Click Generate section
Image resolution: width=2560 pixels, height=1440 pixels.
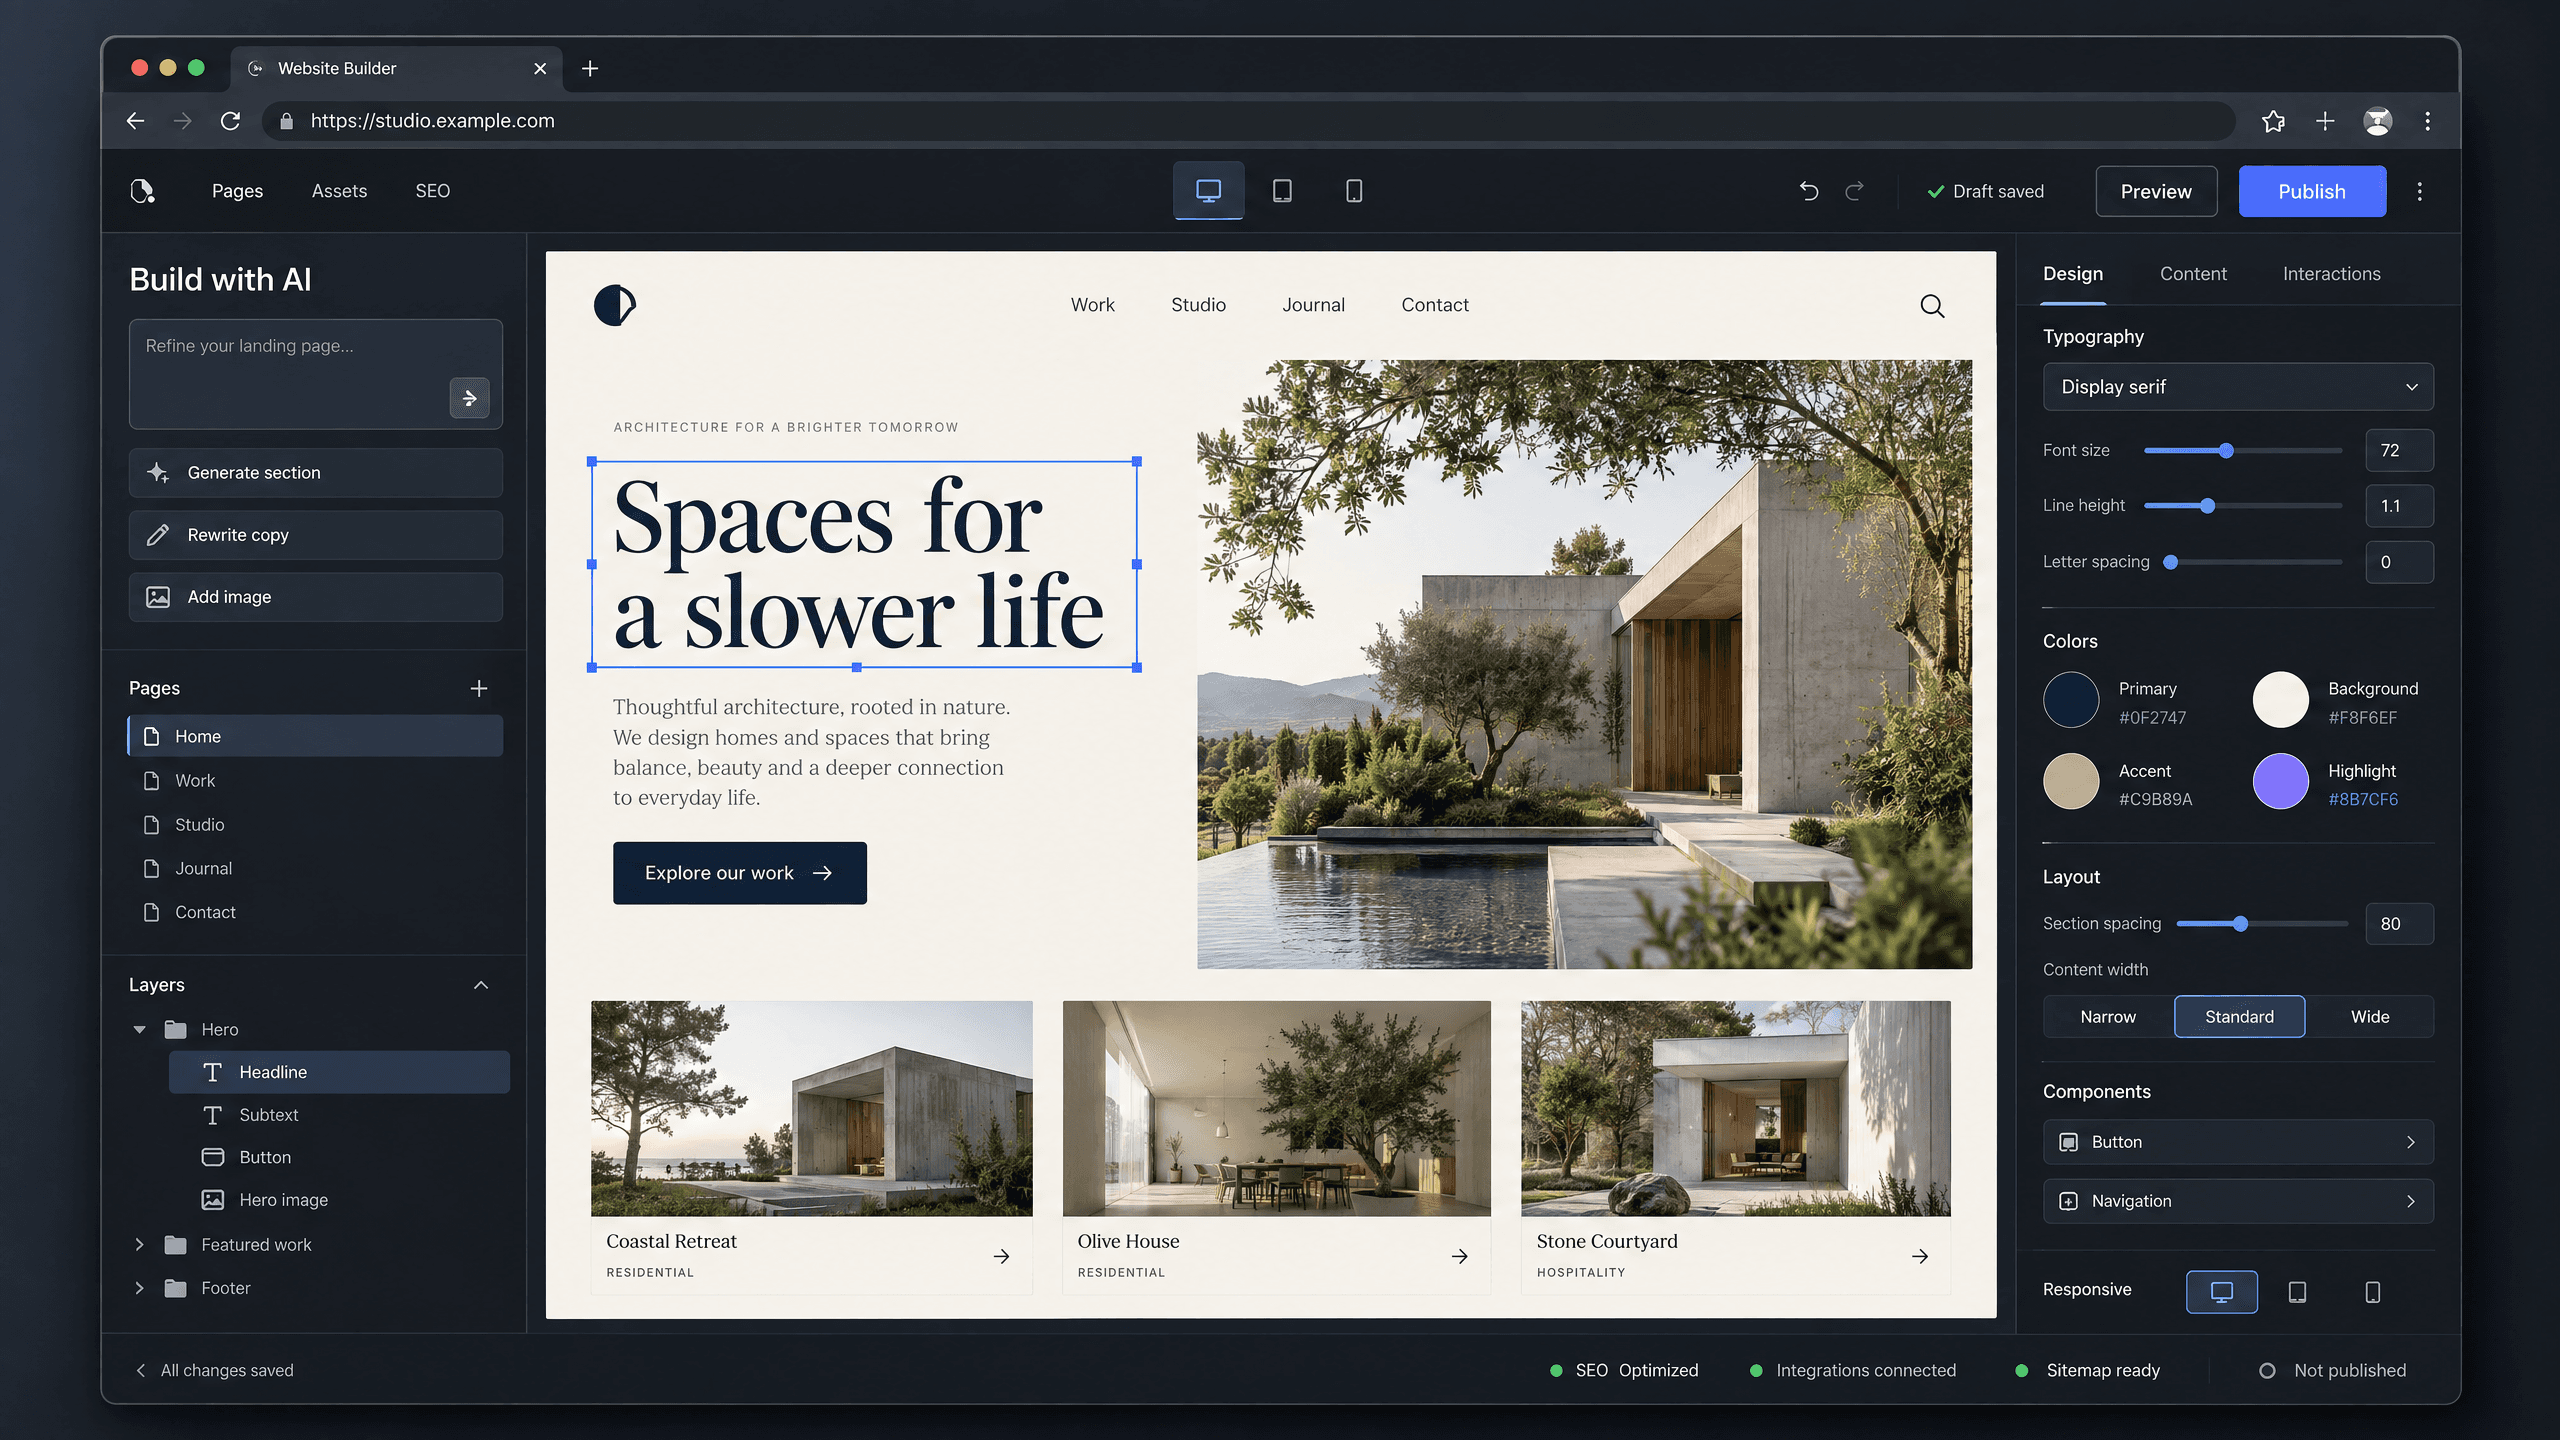point(315,473)
